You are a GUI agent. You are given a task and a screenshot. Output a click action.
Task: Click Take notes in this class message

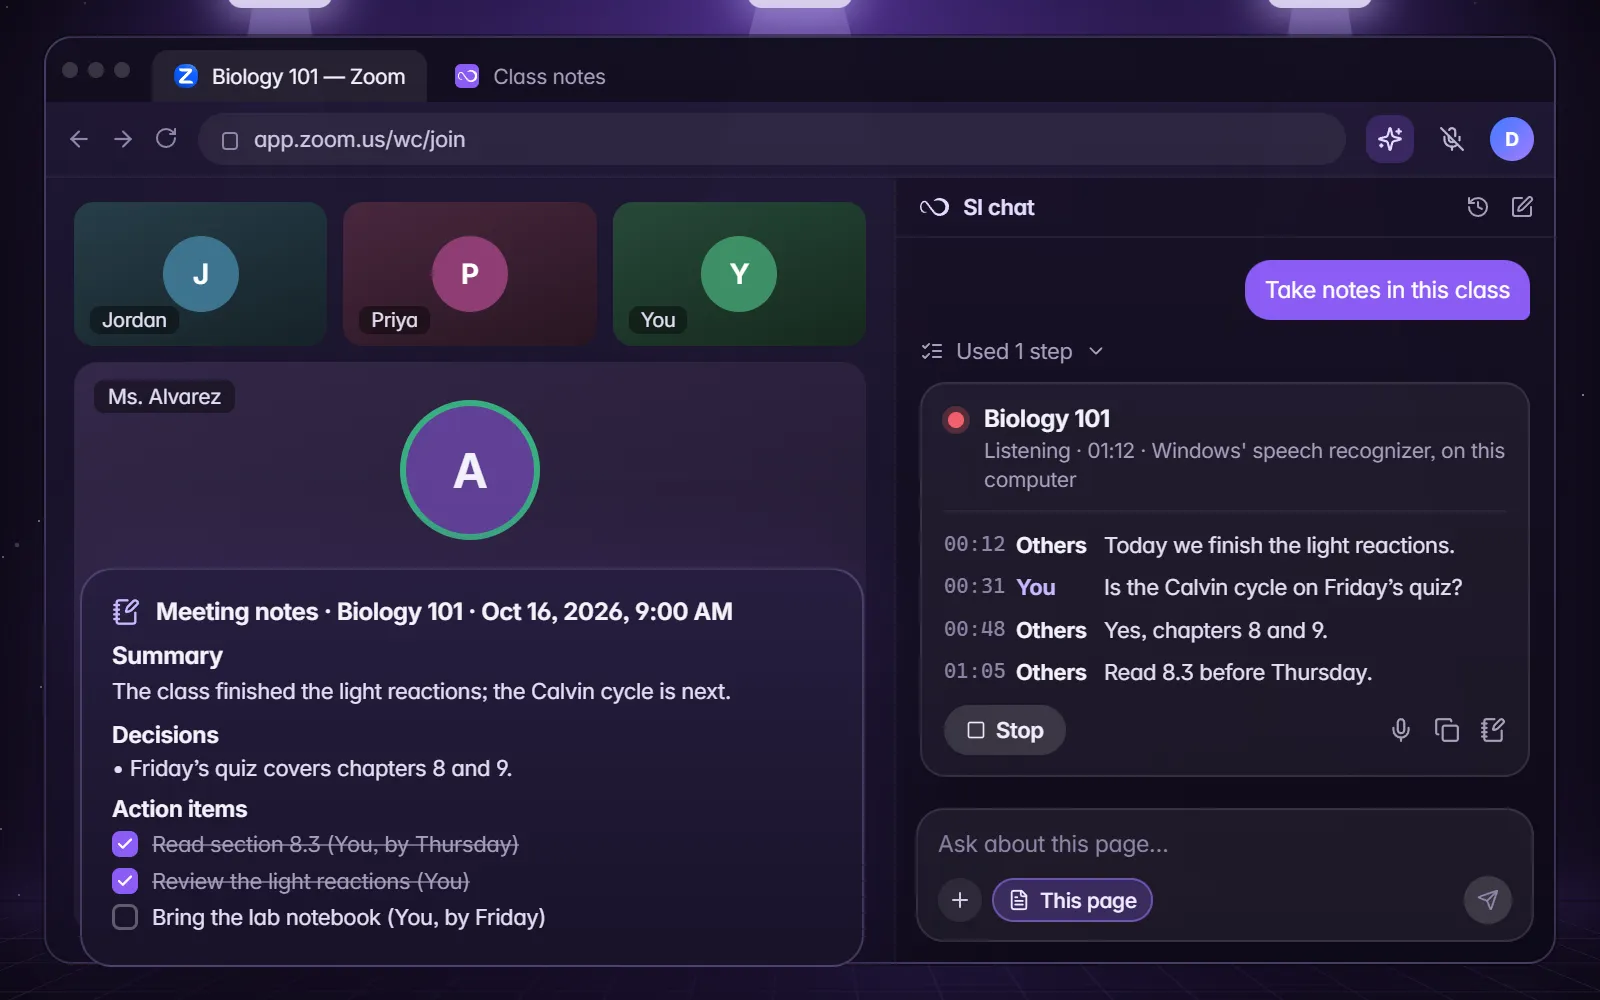point(1387,290)
